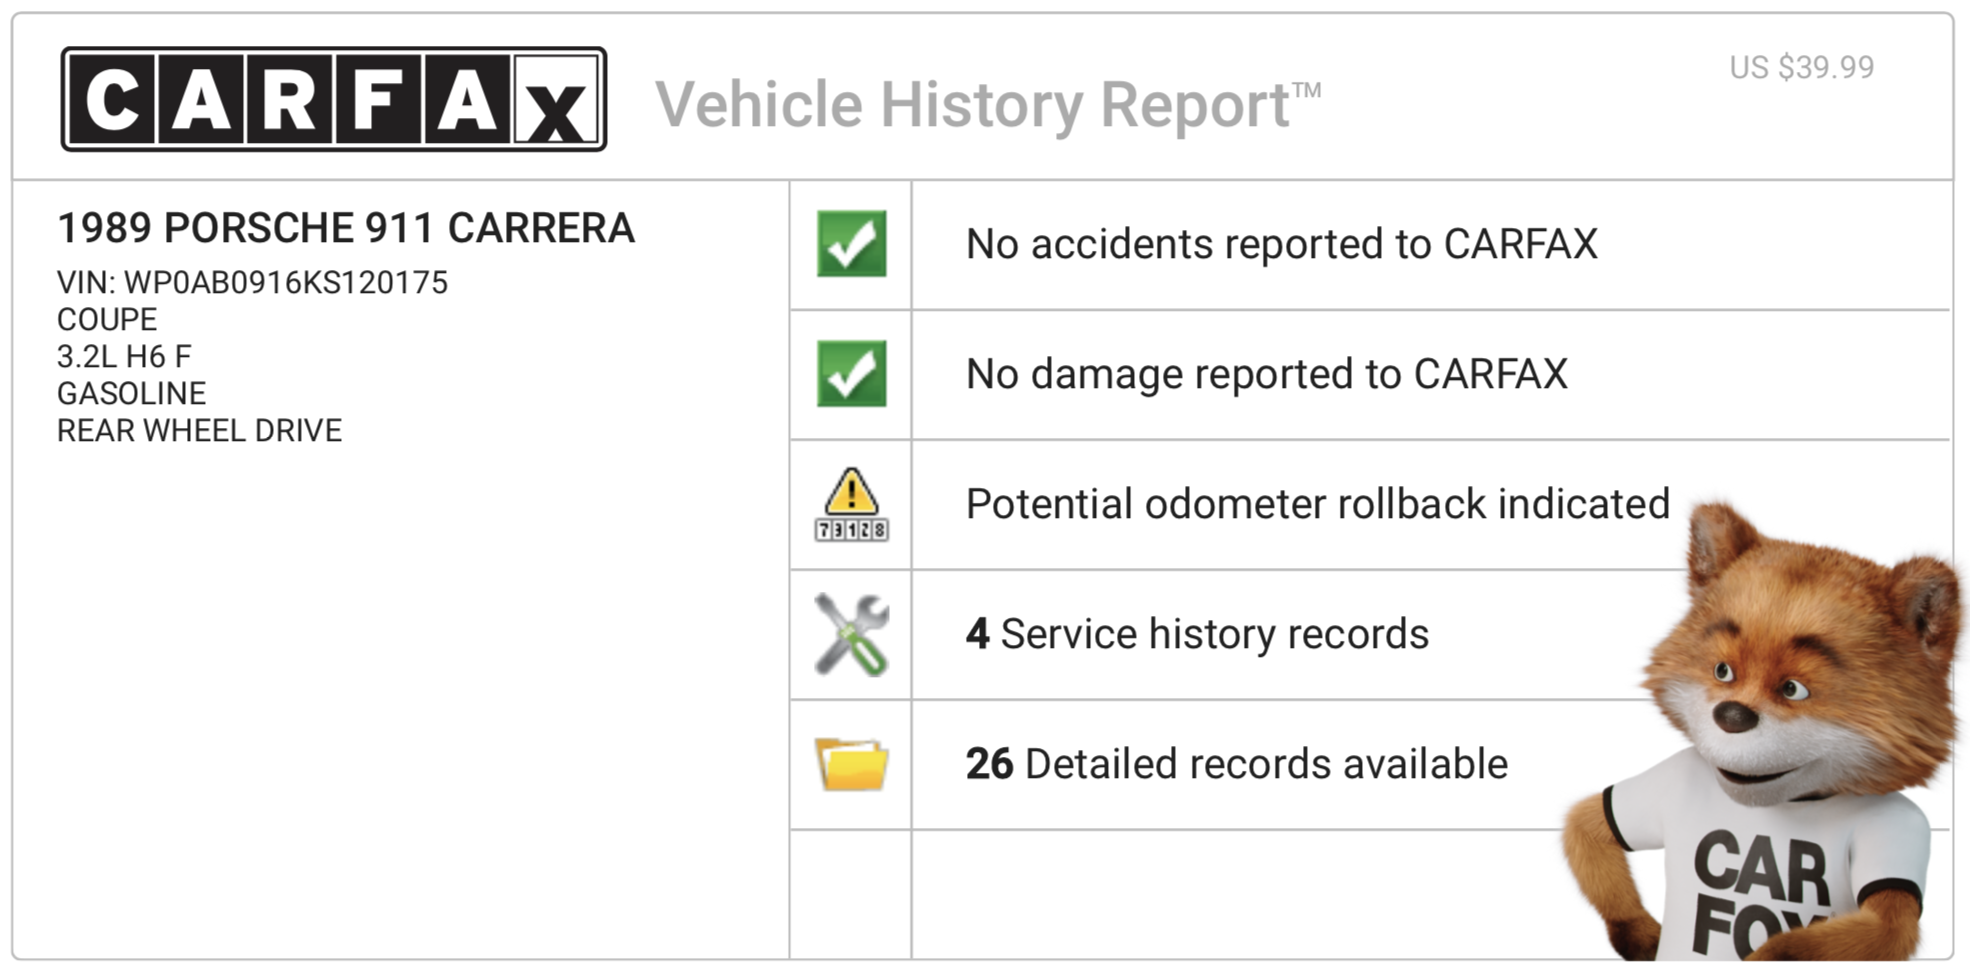Click the US $39.99 price label
The height and width of the screenshot is (978, 1970).
(1802, 67)
